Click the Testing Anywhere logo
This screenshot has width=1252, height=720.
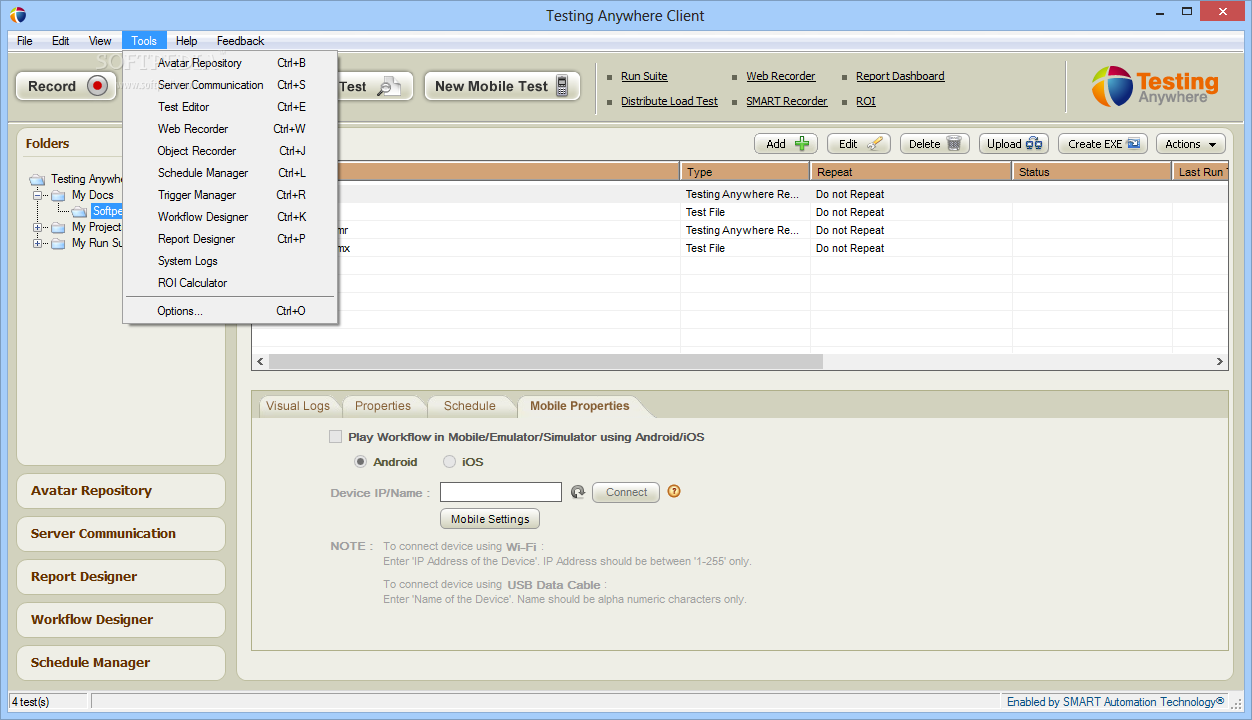(1154, 86)
